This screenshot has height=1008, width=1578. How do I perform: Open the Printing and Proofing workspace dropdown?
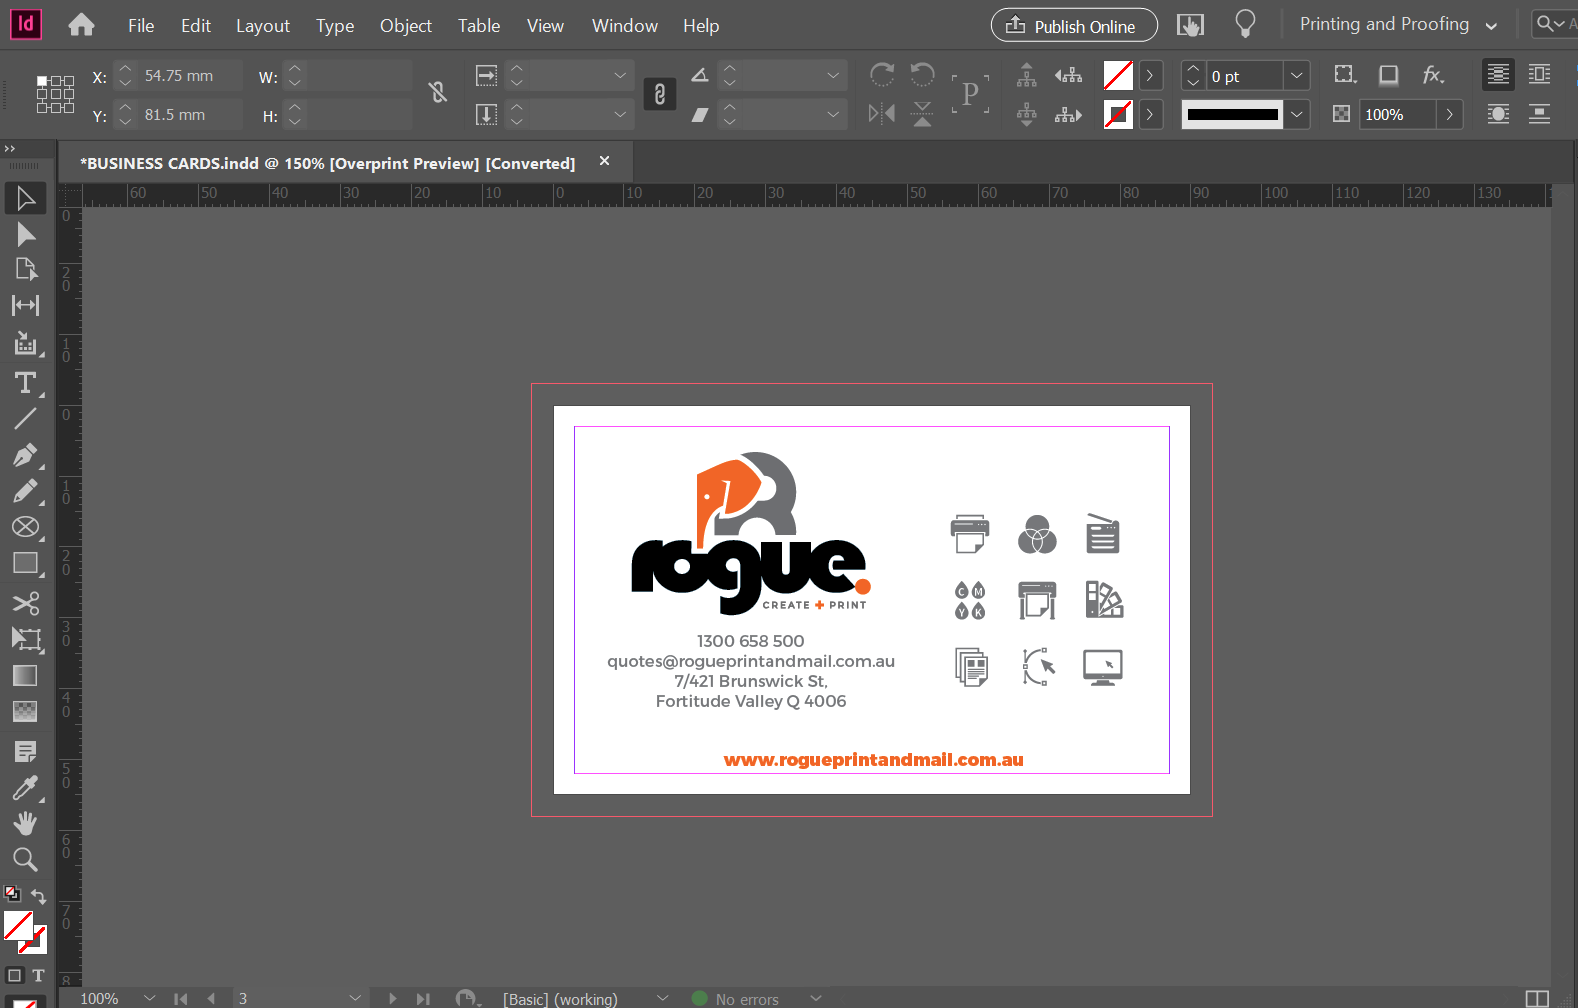click(x=1398, y=25)
